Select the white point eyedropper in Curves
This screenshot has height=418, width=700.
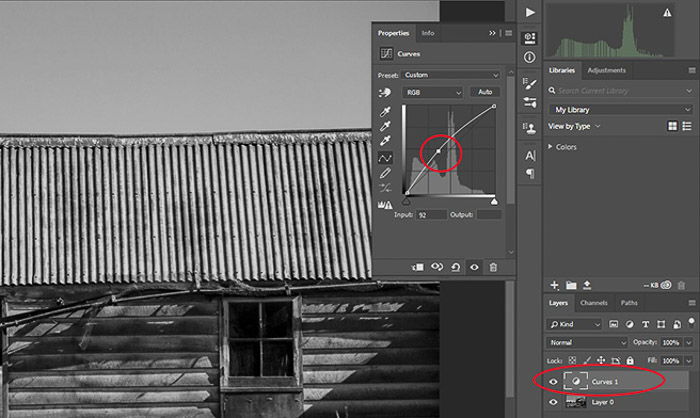tap(385, 141)
